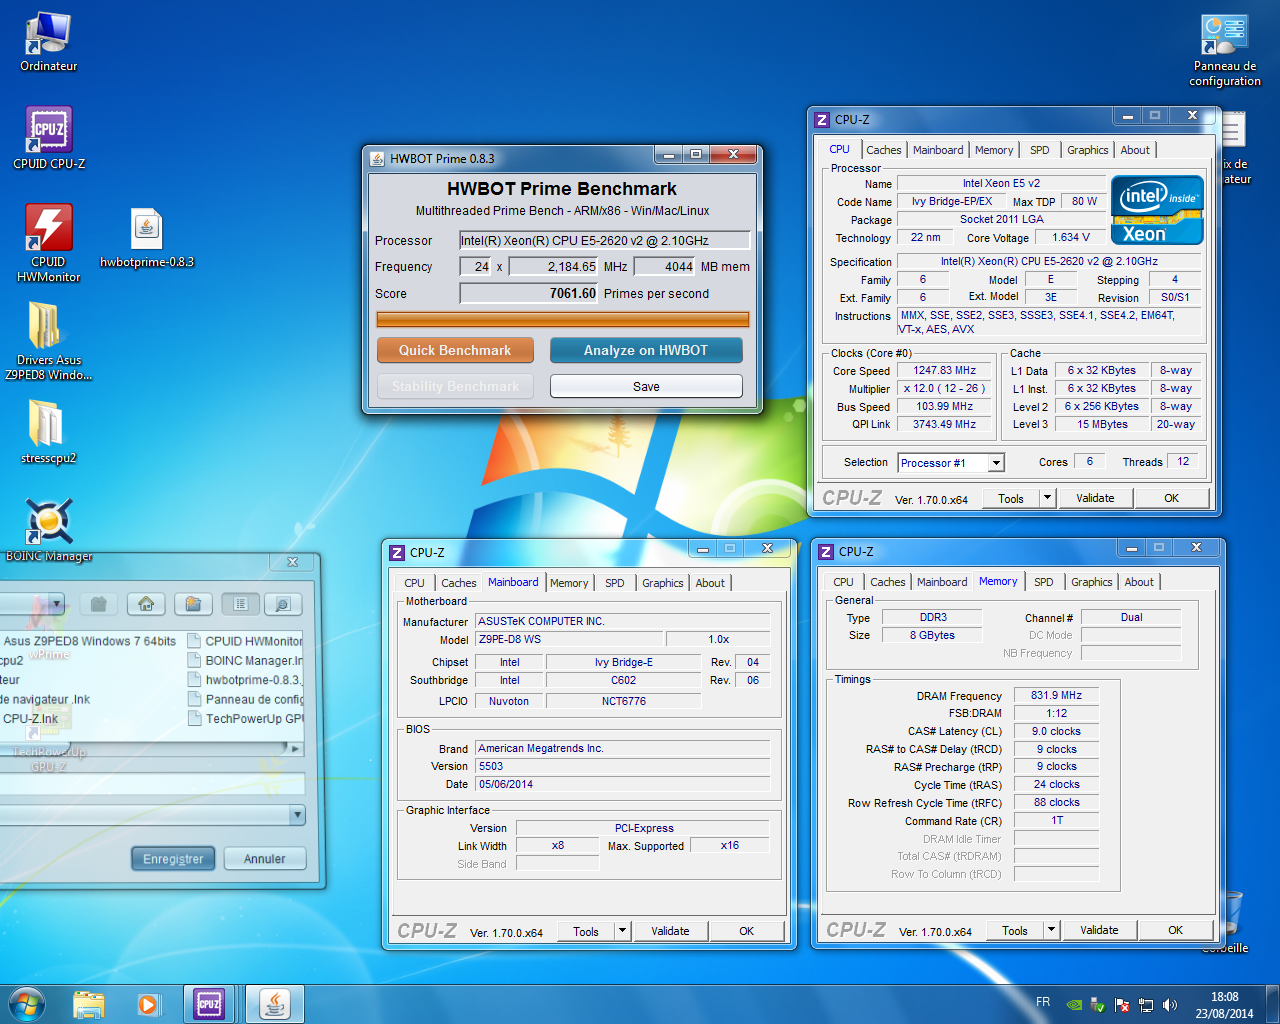Viewport: 1280px width, 1024px height.
Task: Open the Action Center flag tray icon
Action: point(1122,1005)
